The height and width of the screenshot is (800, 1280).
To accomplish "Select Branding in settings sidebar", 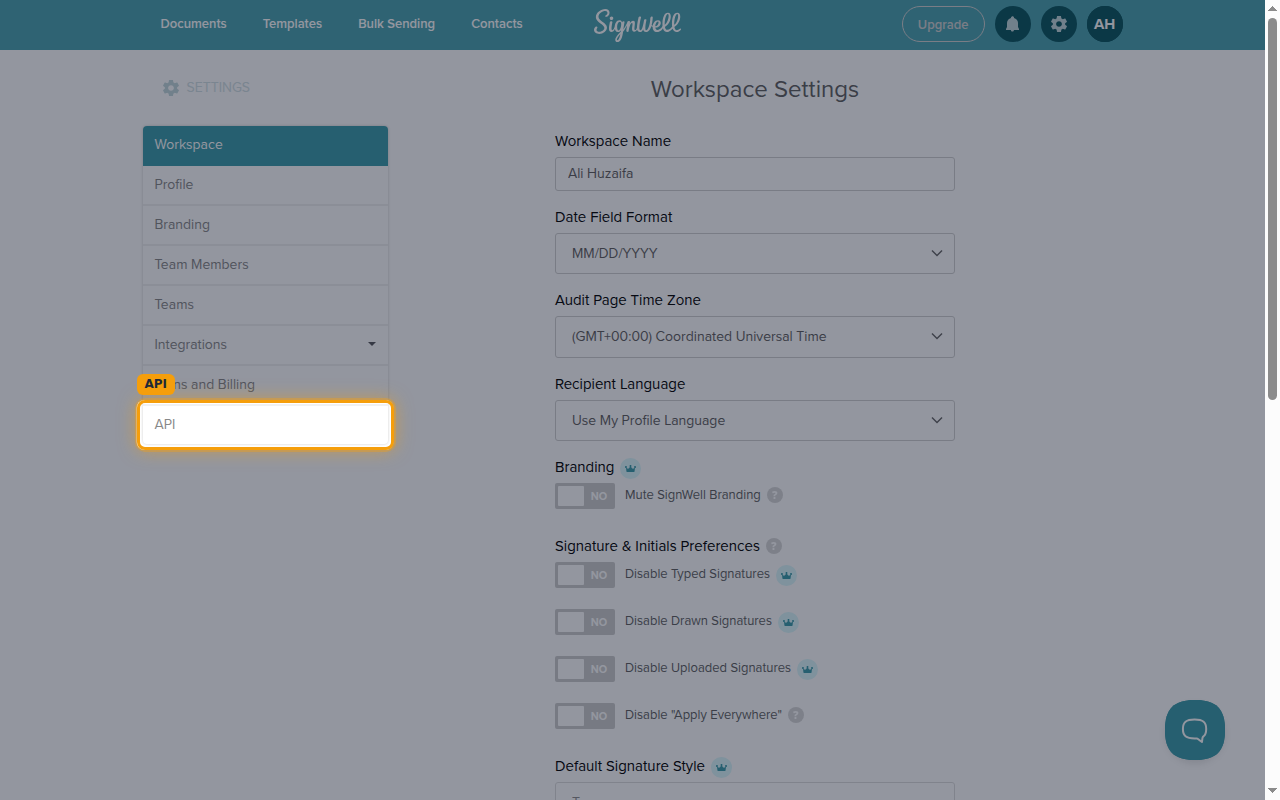I will coord(265,225).
